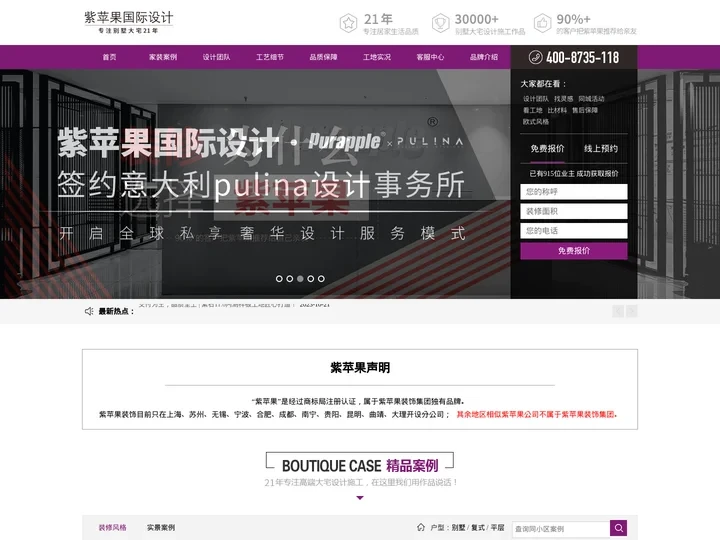Go to previous news with left arrow

point(618,311)
